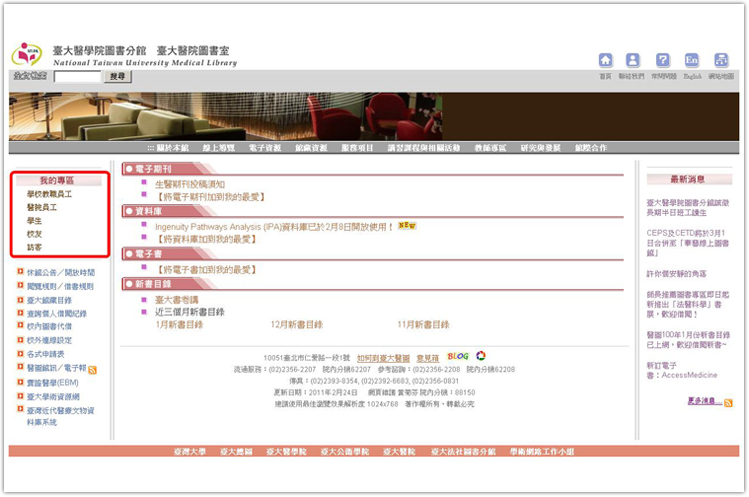Open the 休館公告/開放時間 sidebar link
749x497 pixels.
click(61, 272)
